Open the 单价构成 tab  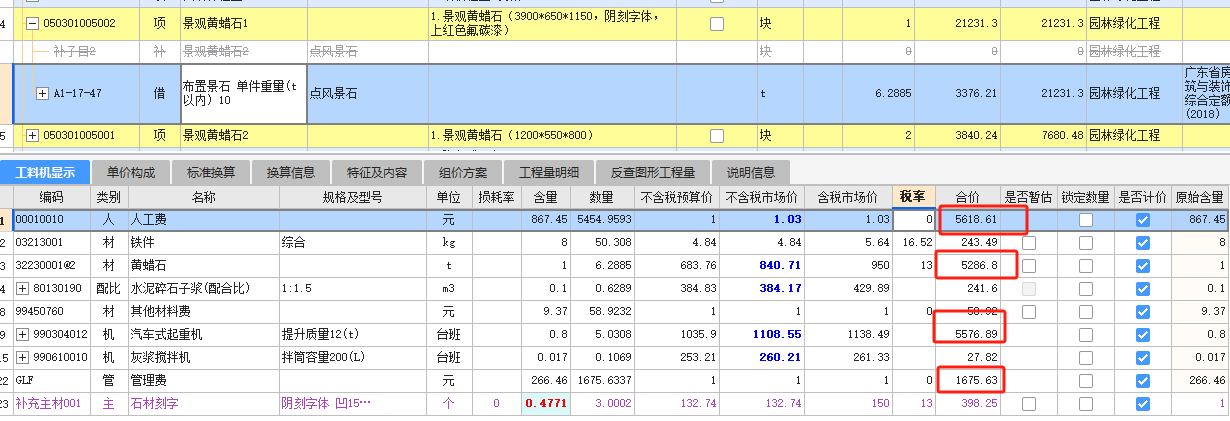click(x=131, y=172)
